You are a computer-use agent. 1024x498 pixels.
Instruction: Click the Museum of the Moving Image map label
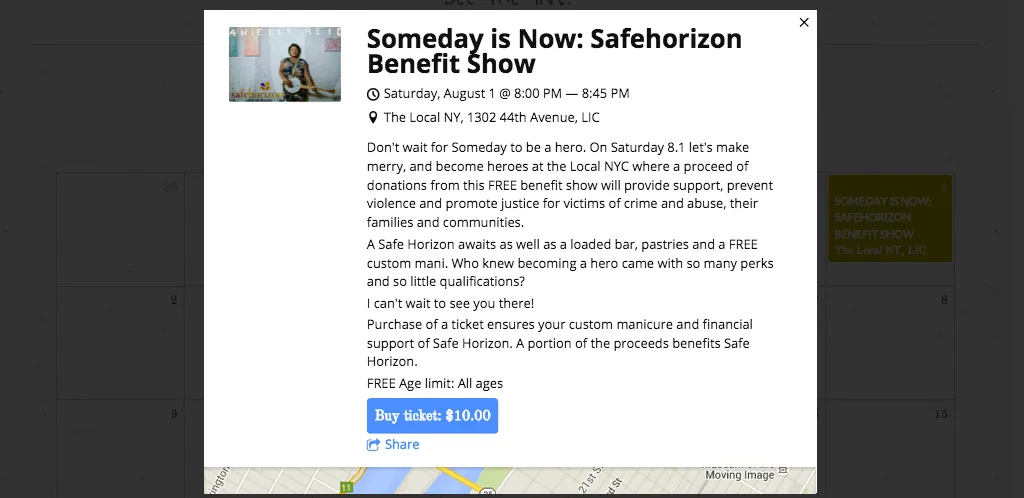click(x=739, y=473)
